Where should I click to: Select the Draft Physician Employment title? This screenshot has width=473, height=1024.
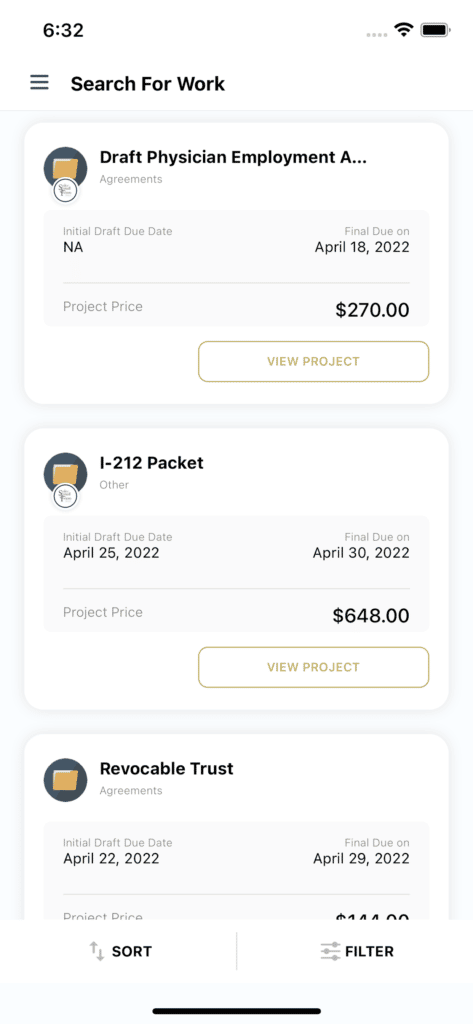pos(233,157)
